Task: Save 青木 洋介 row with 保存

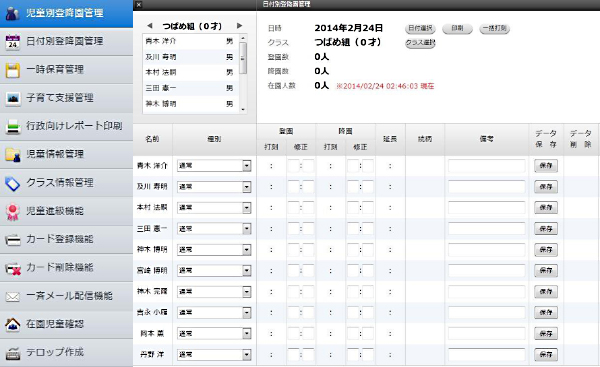Action: pos(546,166)
